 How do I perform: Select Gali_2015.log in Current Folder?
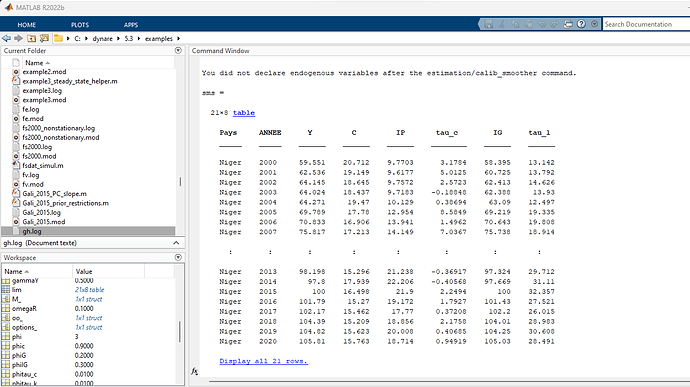(41, 212)
